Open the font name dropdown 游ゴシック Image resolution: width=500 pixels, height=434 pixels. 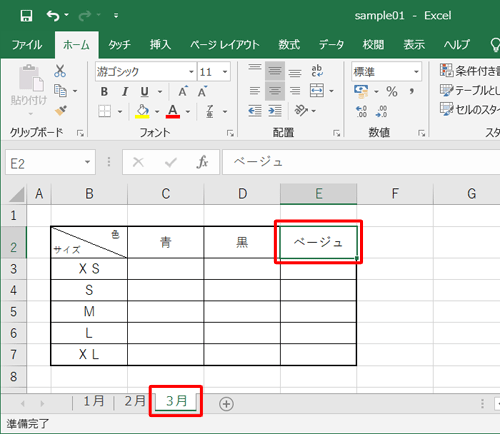pos(191,72)
